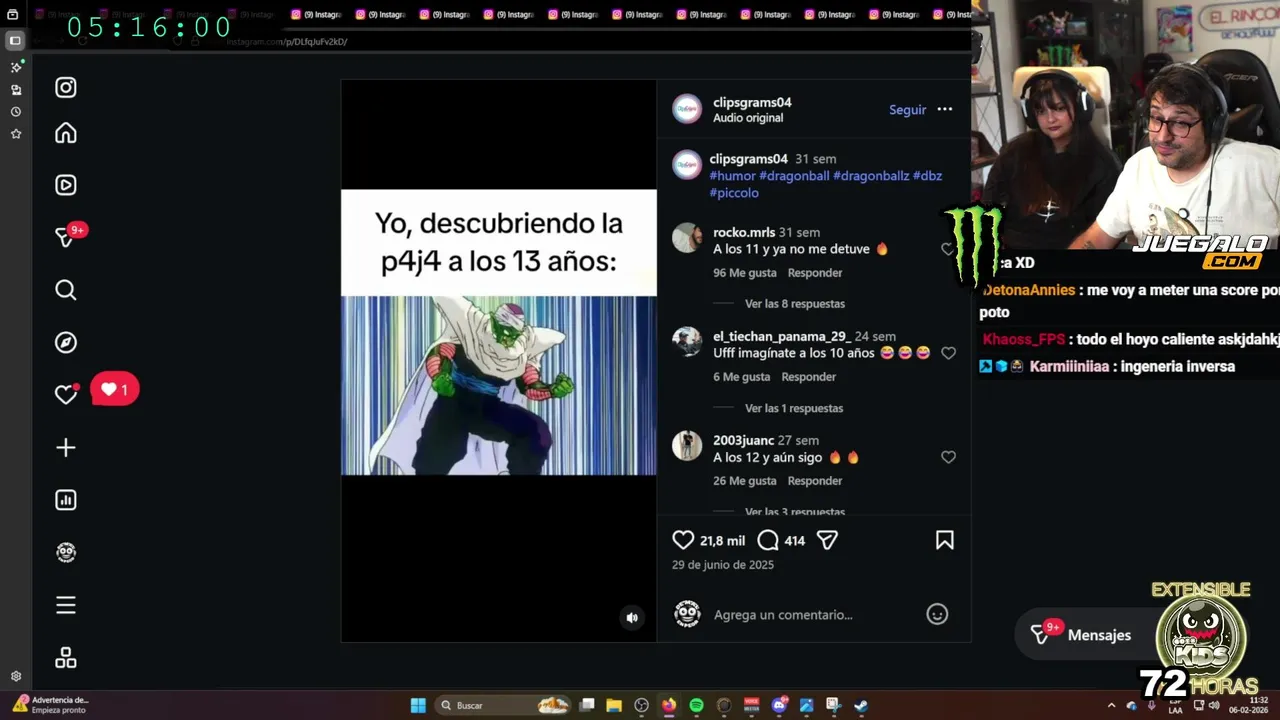
Task: Open the #dragonballz hashtag
Action: (871, 176)
